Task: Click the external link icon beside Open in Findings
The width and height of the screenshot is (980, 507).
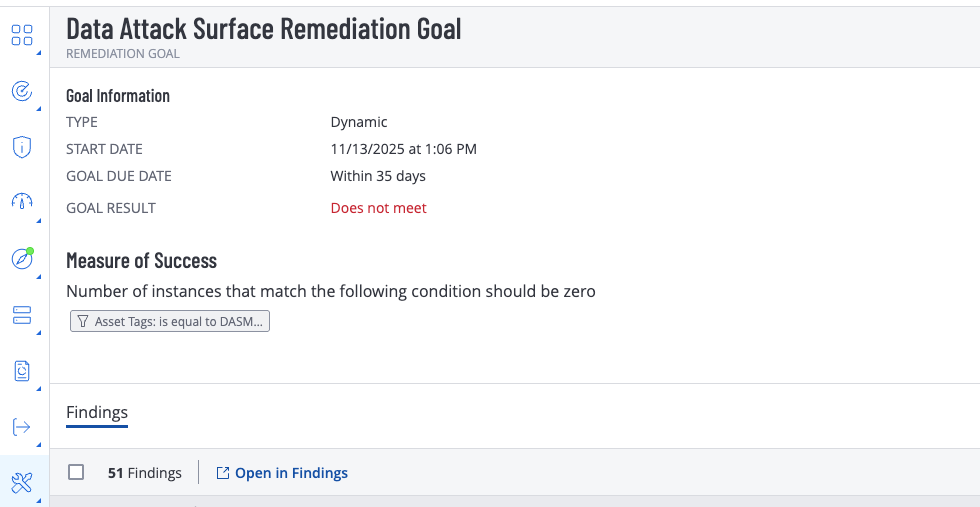Action: [223, 473]
